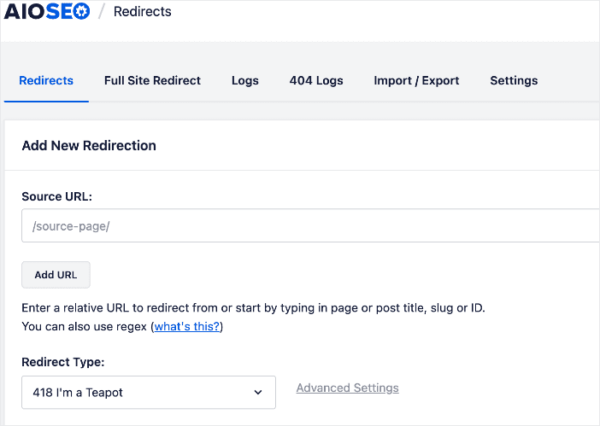Viewport: 600px width, 426px height.
Task: Open the Logs tab
Action: click(245, 80)
